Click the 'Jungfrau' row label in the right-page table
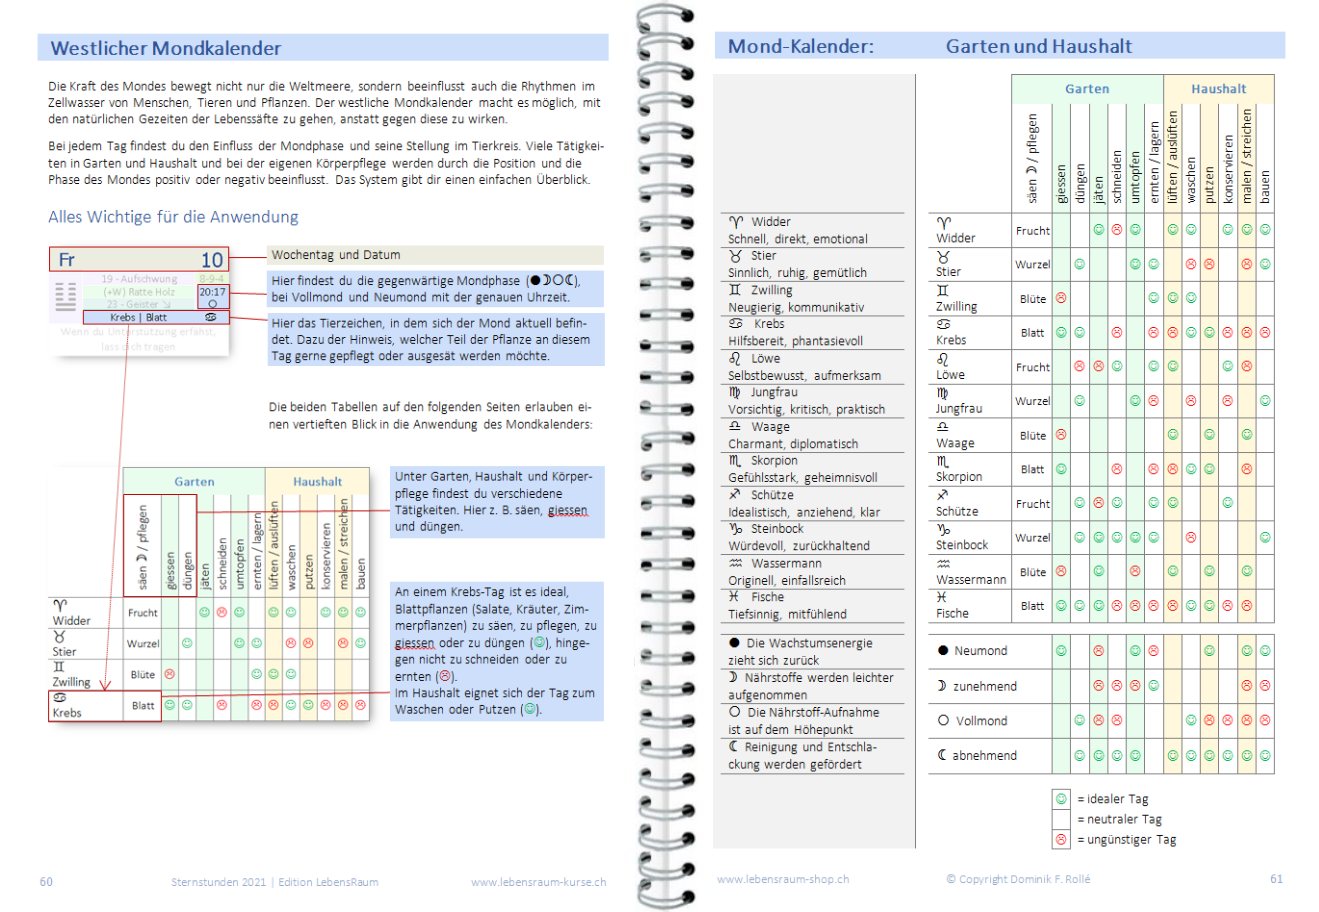1319x912 pixels. click(959, 409)
